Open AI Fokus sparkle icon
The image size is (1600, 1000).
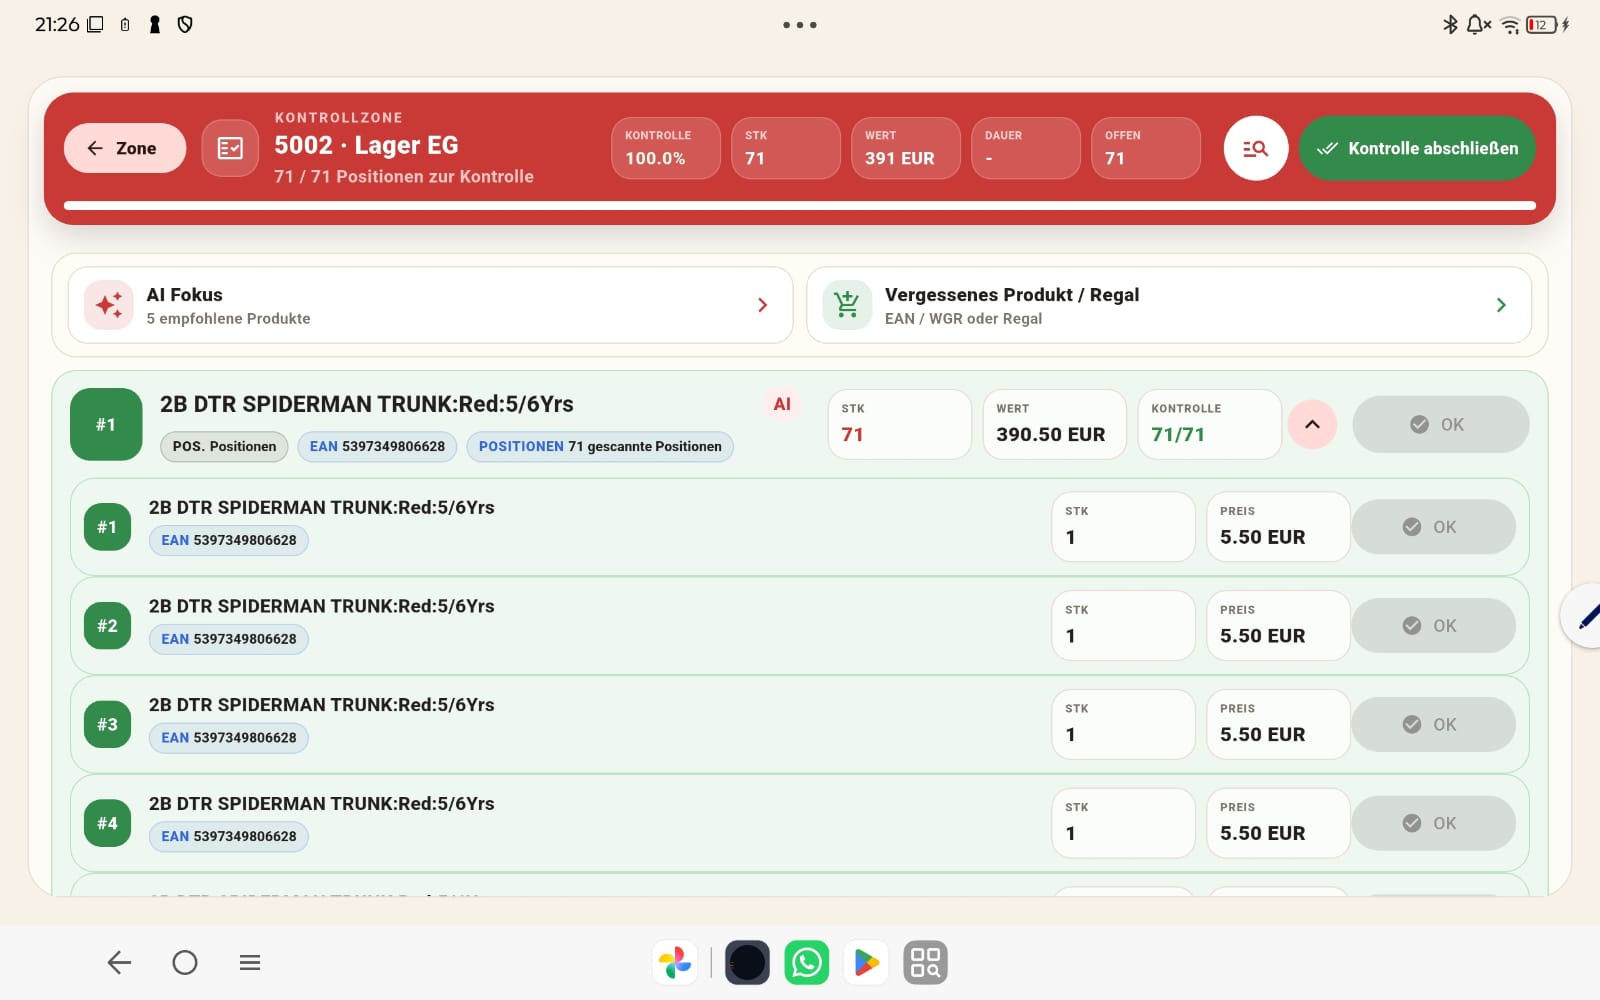[109, 305]
